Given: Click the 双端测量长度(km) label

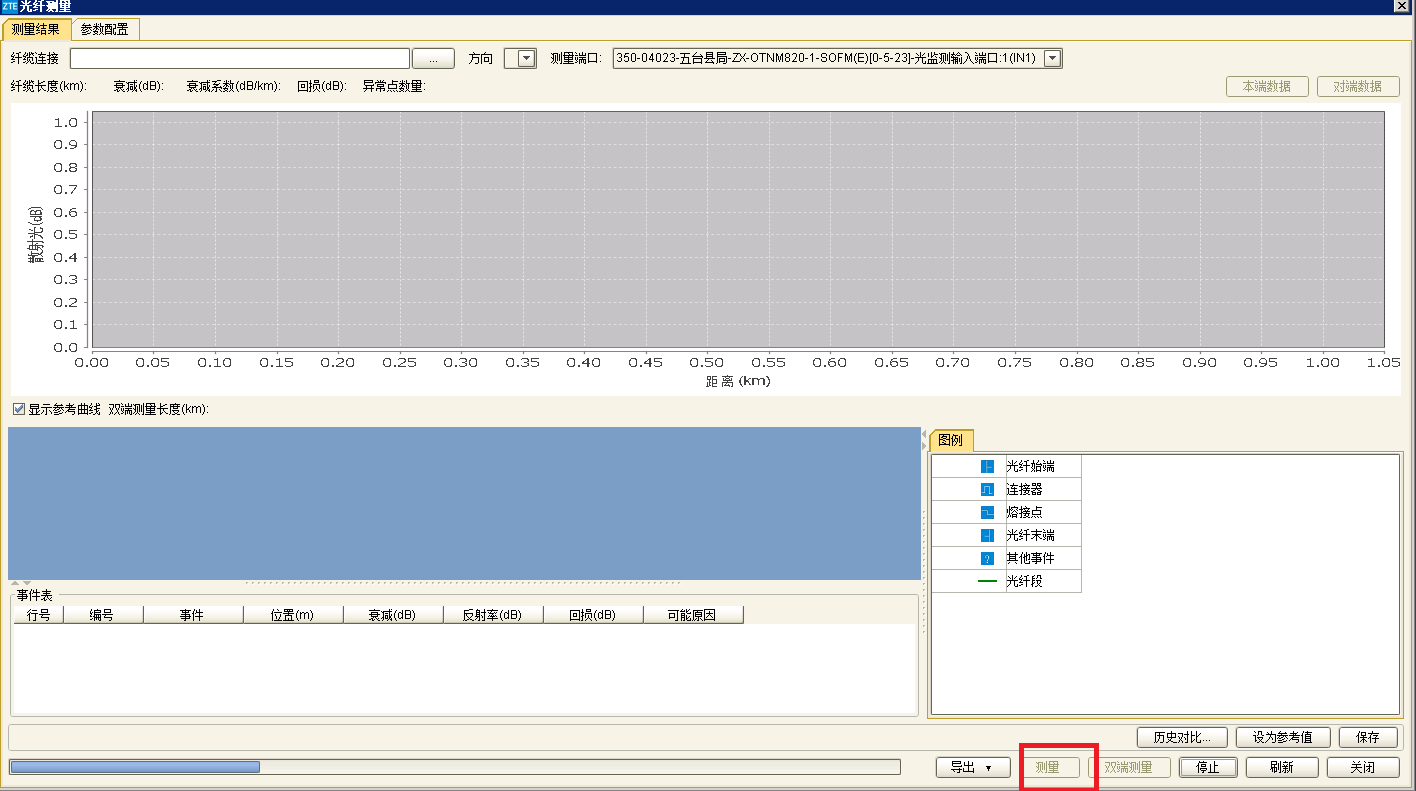Looking at the screenshot, I should coord(159,409).
